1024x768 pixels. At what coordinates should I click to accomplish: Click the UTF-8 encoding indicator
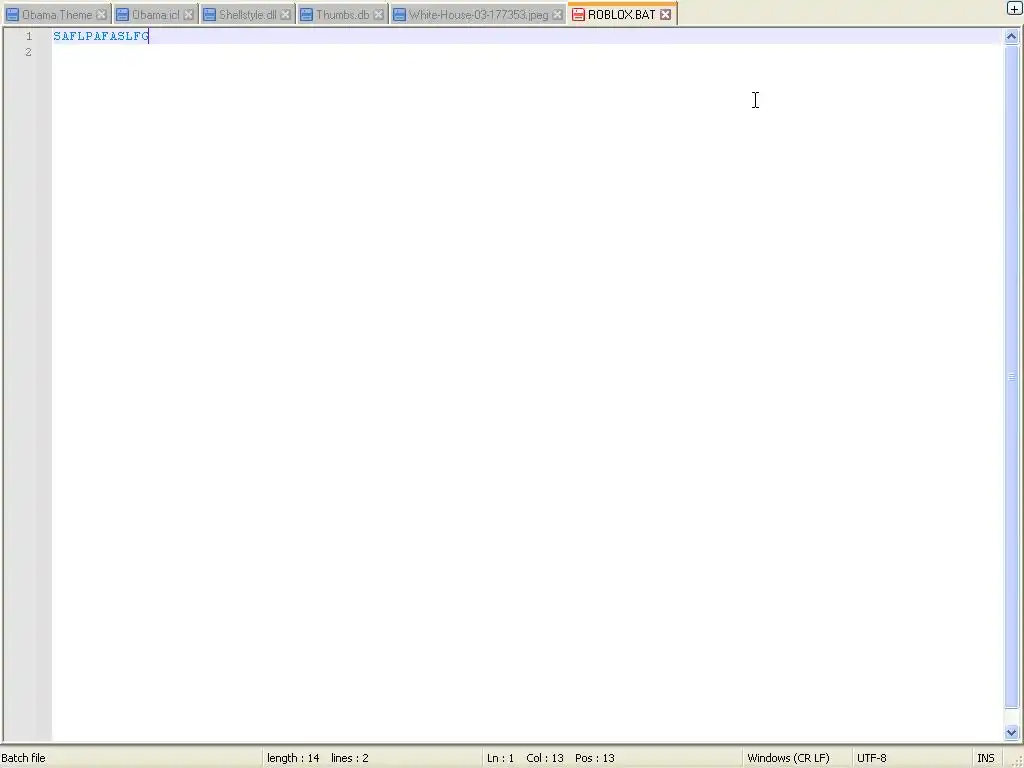coord(871,758)
